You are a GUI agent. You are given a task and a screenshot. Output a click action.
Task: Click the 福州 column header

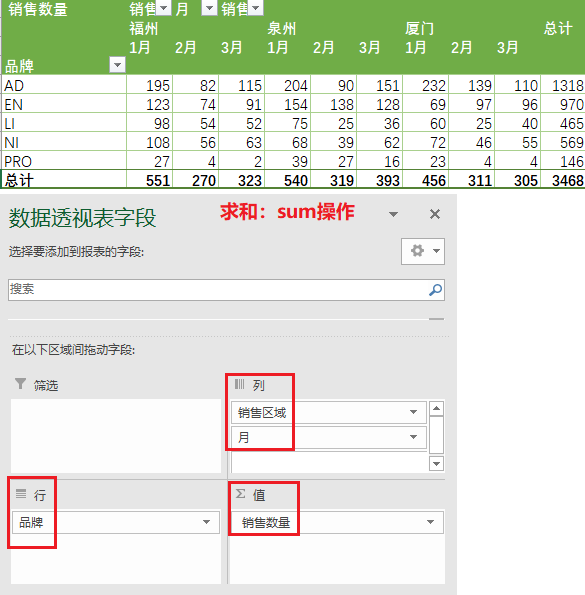tap(143, 28)
